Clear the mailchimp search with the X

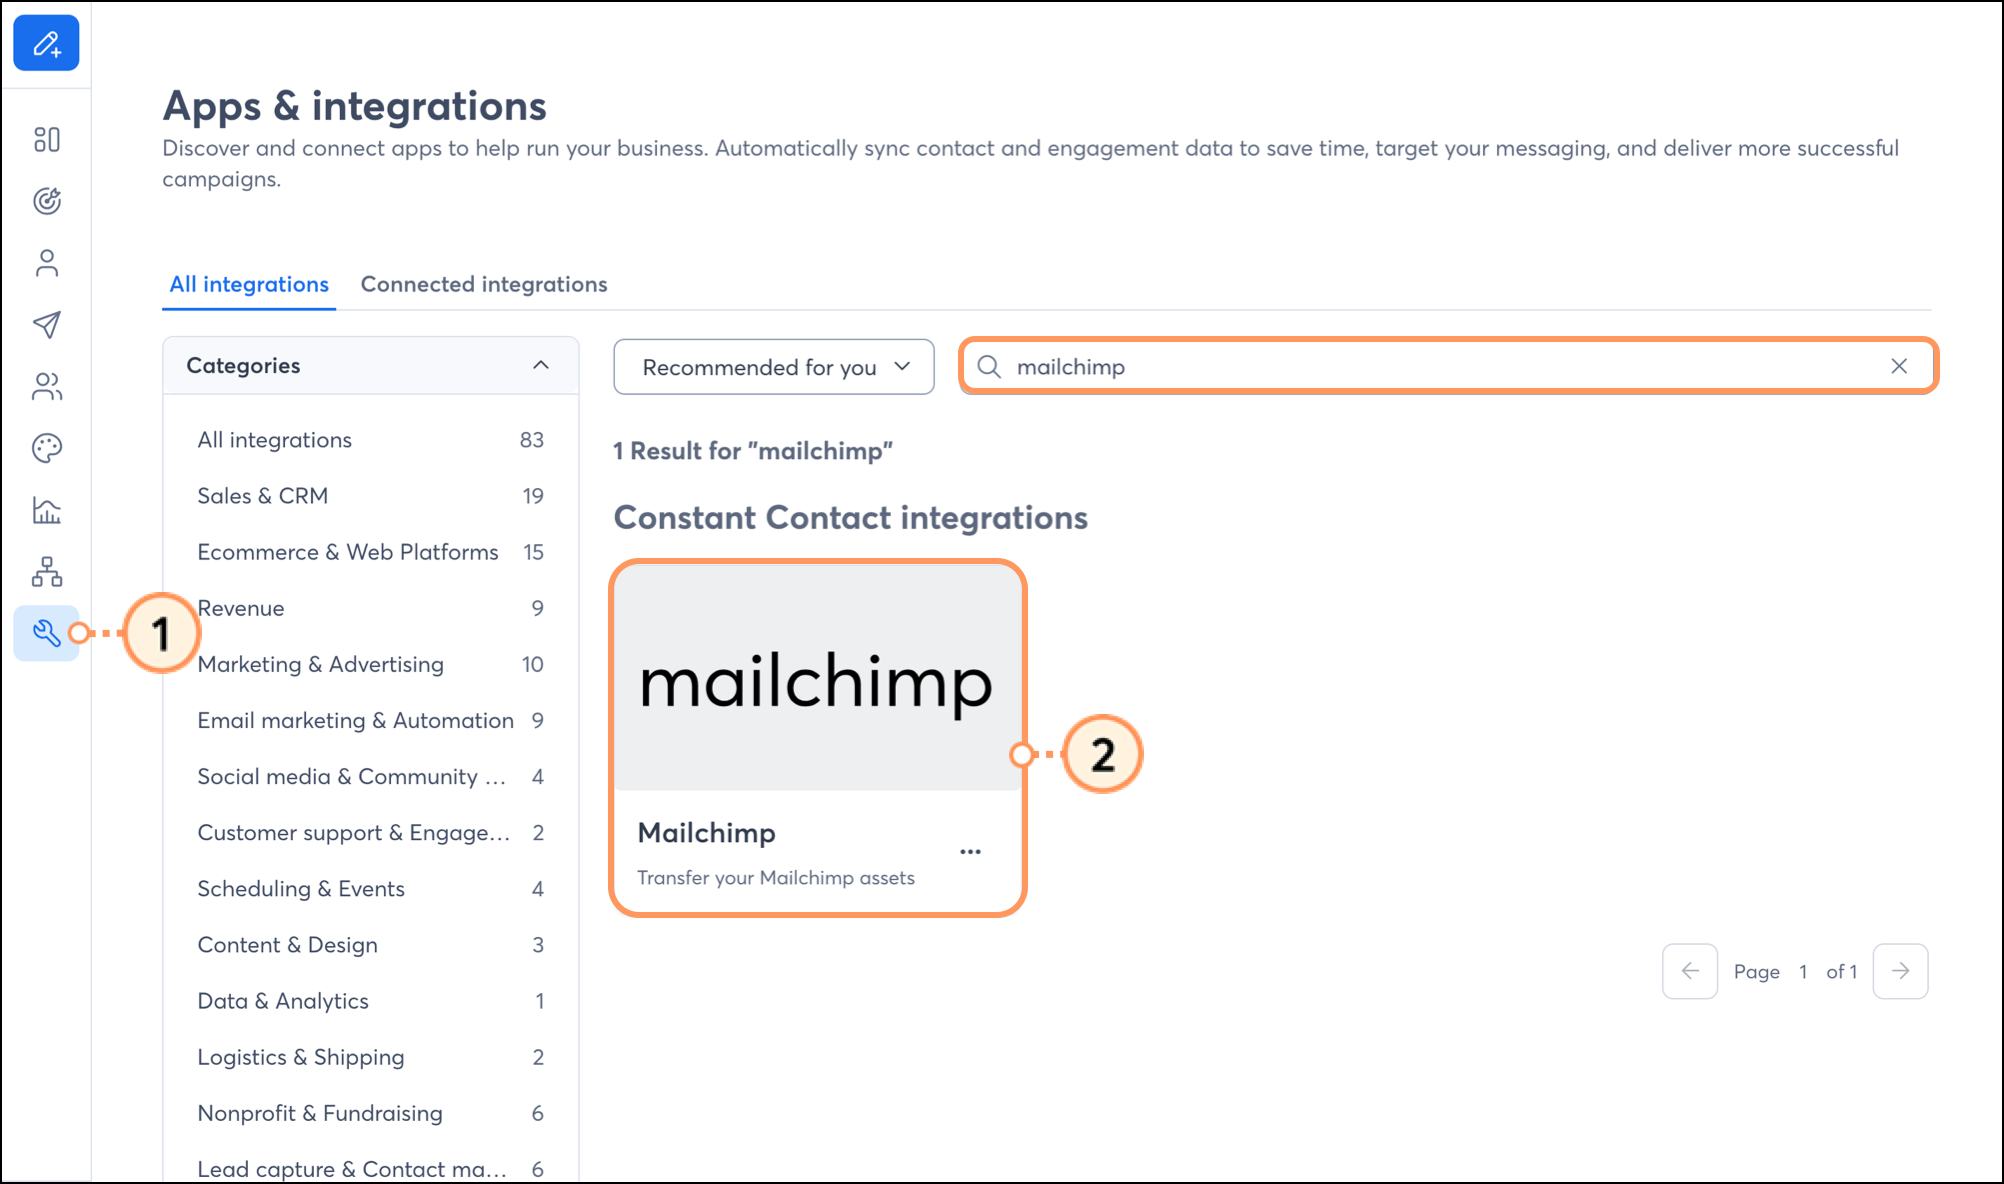click(x=1899, y=367)
